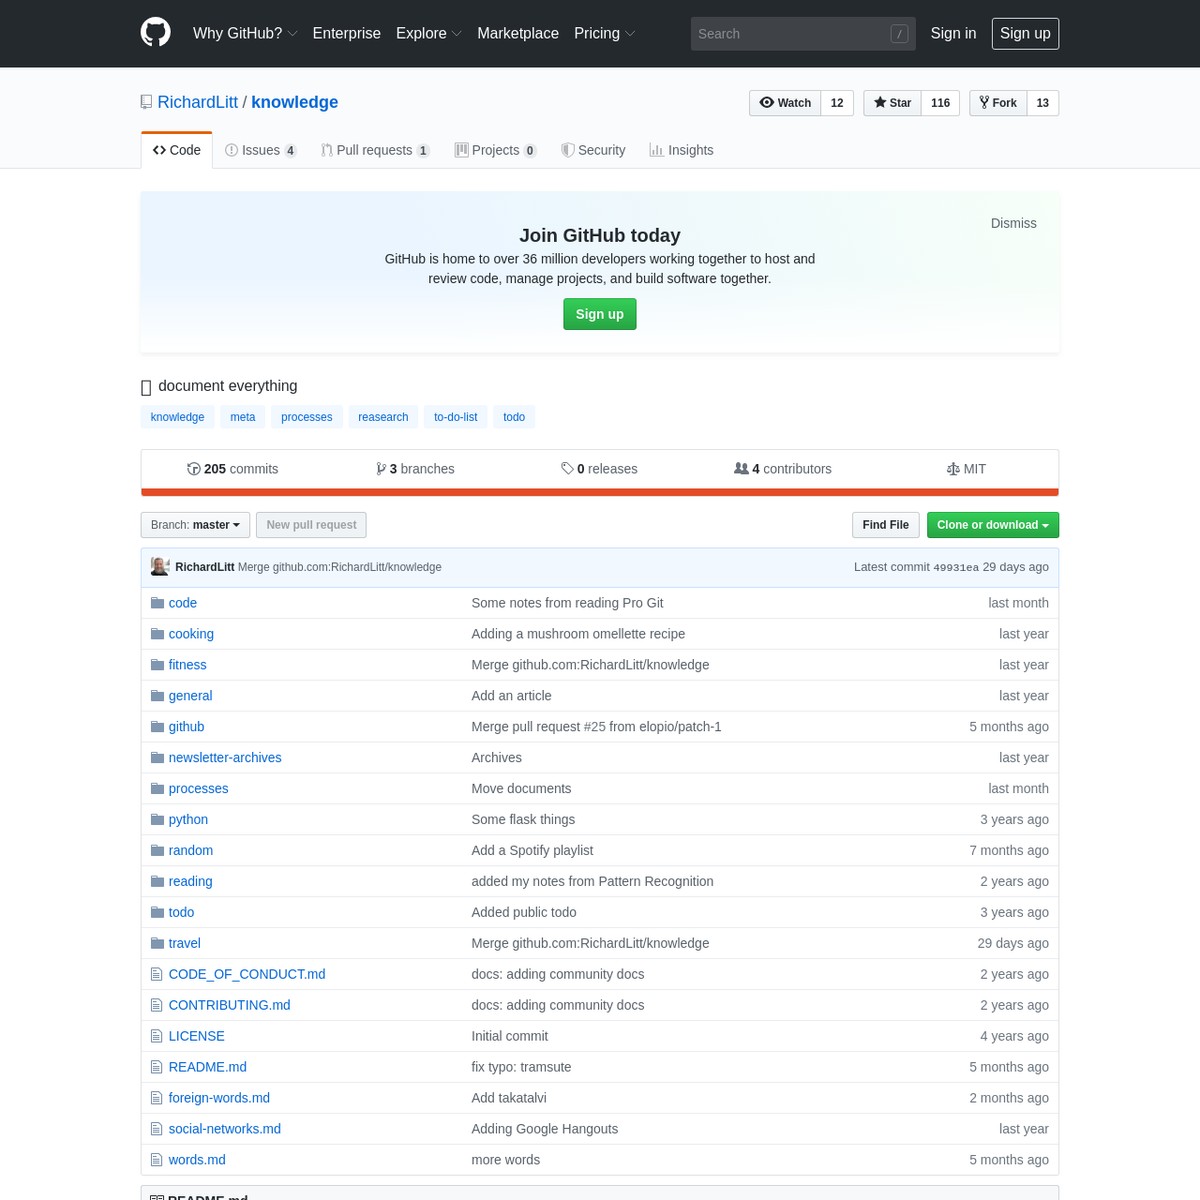Click the folder icon next to fitness
The width and height of the screenshot is (1200, 1200).
click(157, 665)
